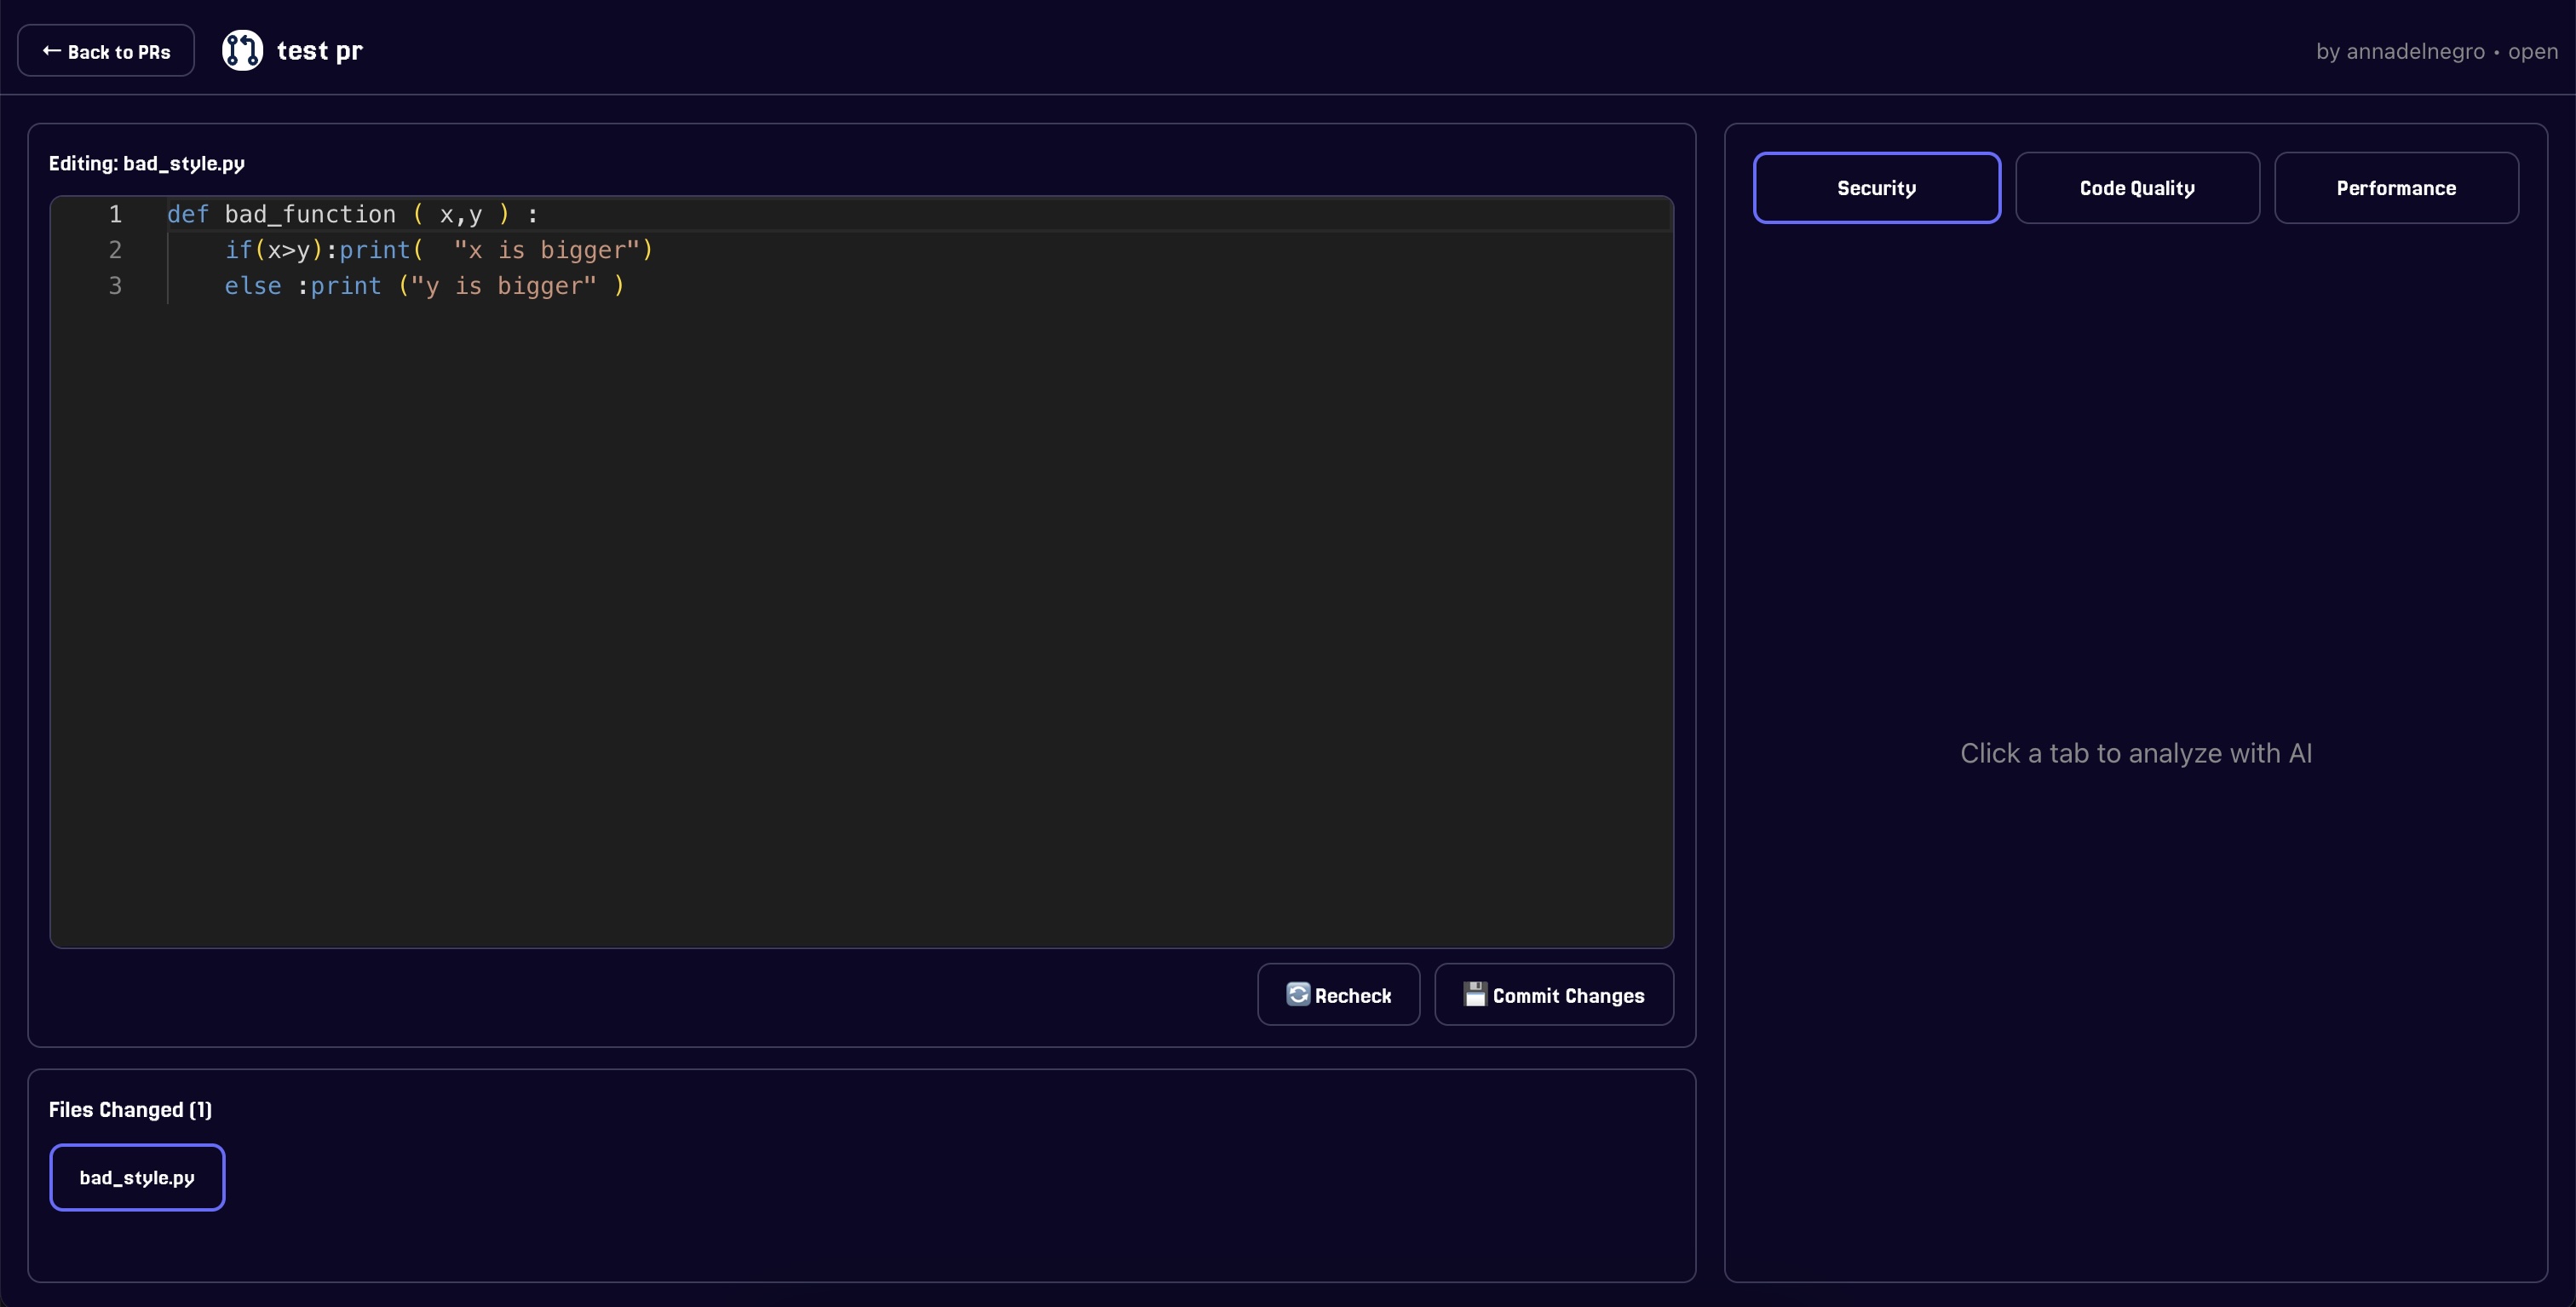2576x1307 pixels.
Task: Click line number 1 in the gutter
Action: 115,214
